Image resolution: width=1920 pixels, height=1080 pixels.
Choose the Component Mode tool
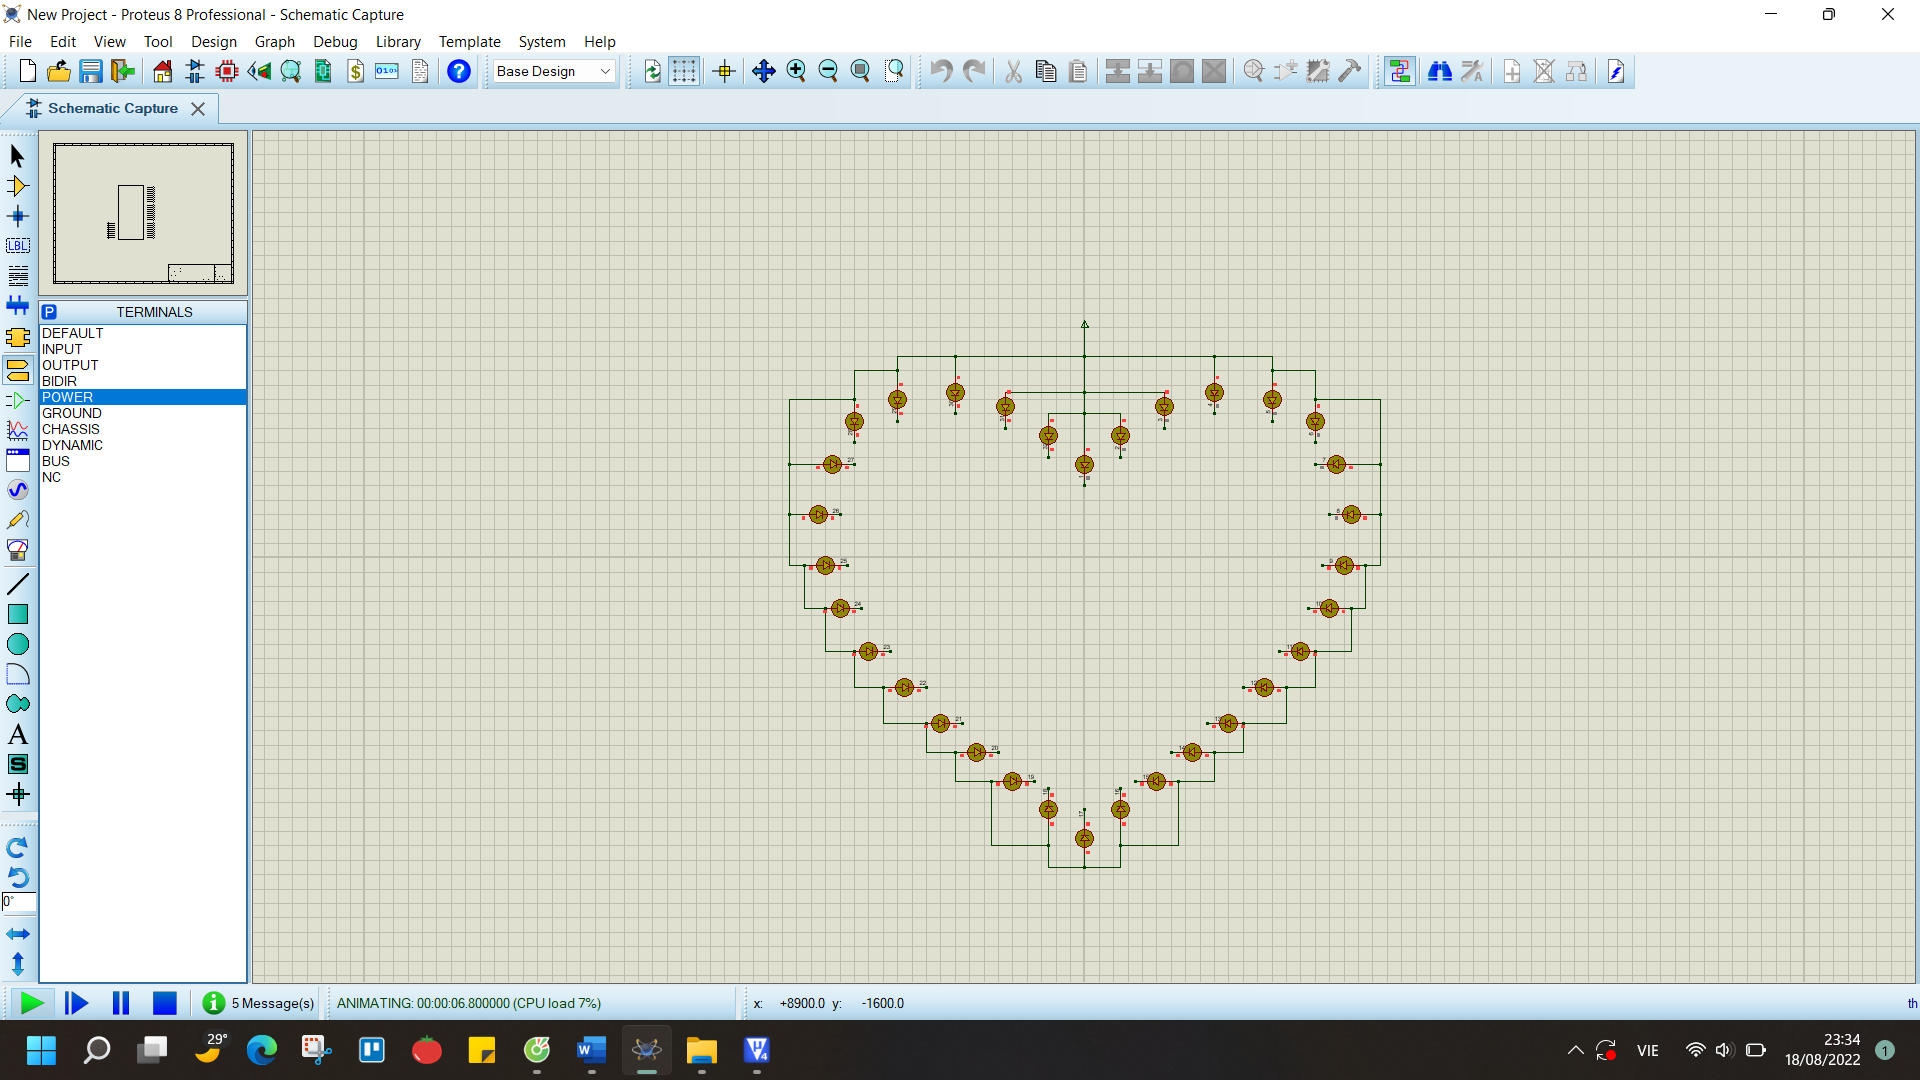pos(17,186)
